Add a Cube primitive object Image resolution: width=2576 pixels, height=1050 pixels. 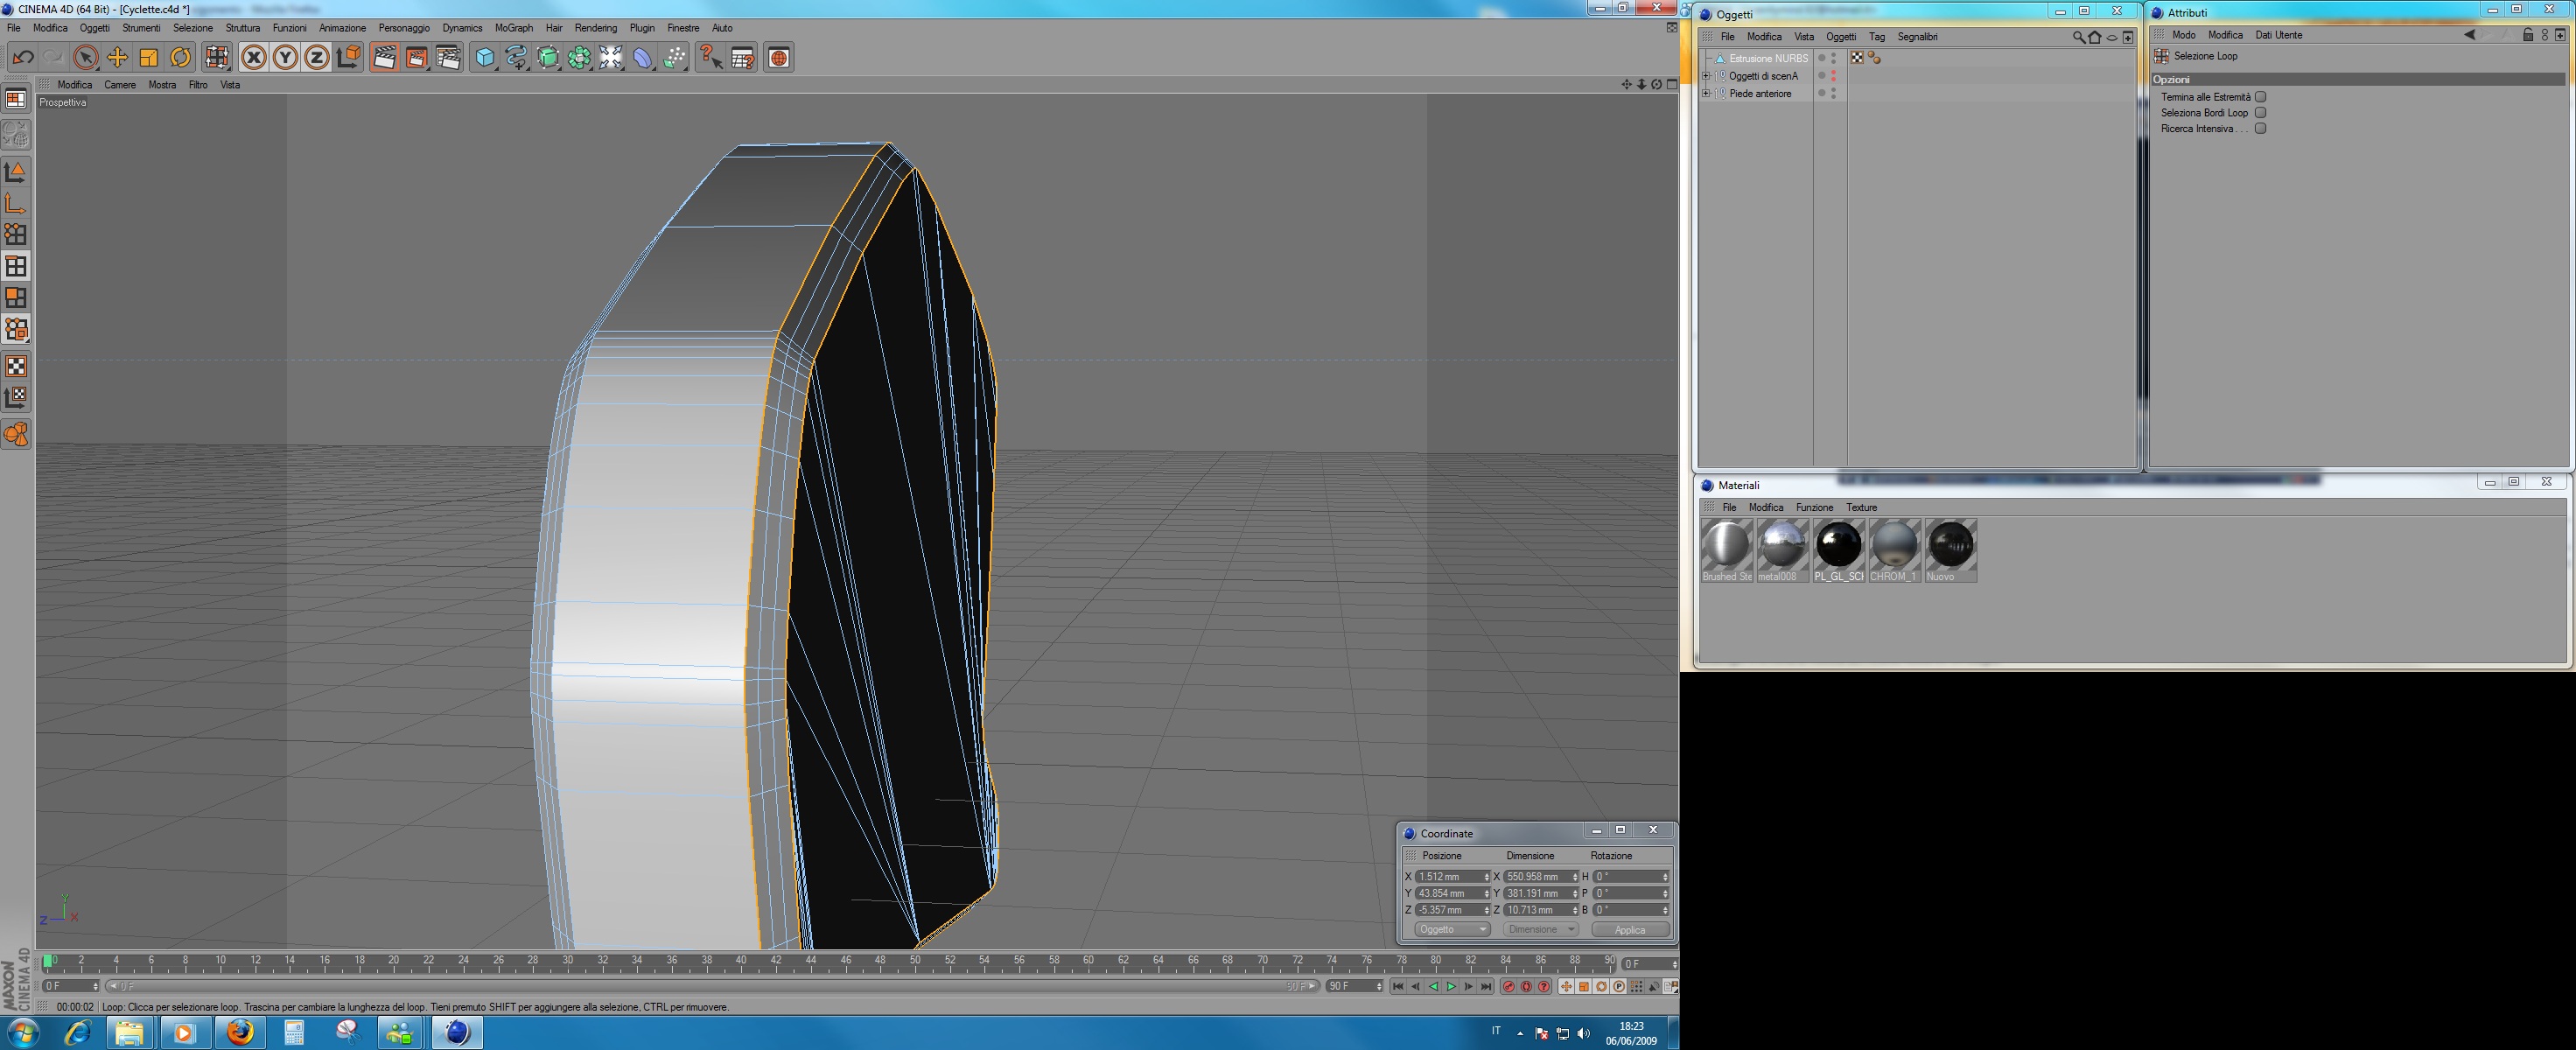485,58
